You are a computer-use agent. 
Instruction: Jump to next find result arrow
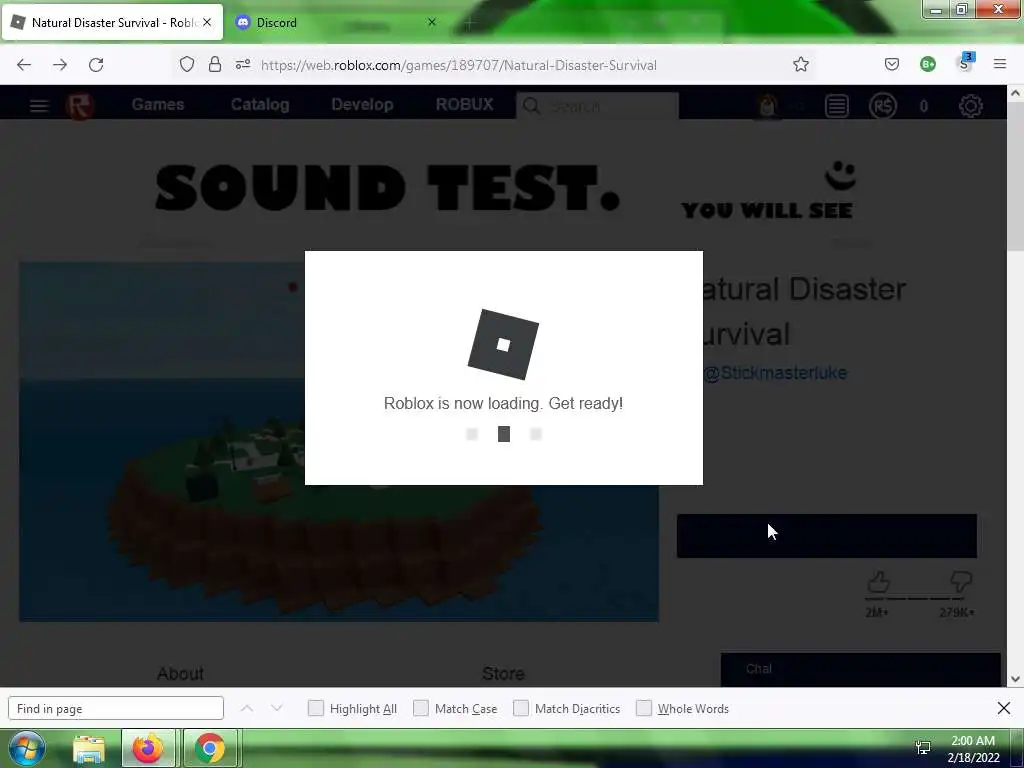pyautogui.click(x=277, y=708)
